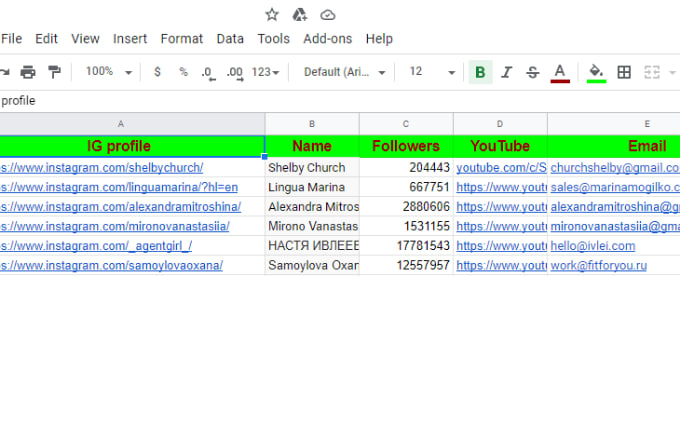Open the font size 12 dropdown

pos(432,72)
